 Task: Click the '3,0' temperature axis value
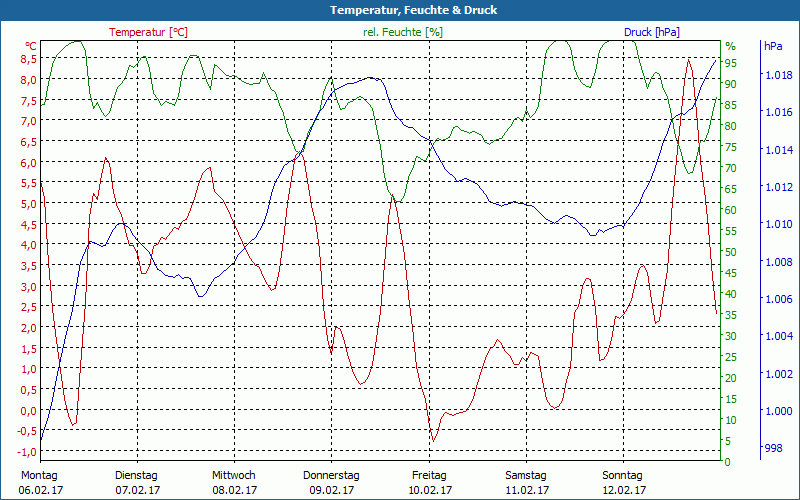coord(29,286)
